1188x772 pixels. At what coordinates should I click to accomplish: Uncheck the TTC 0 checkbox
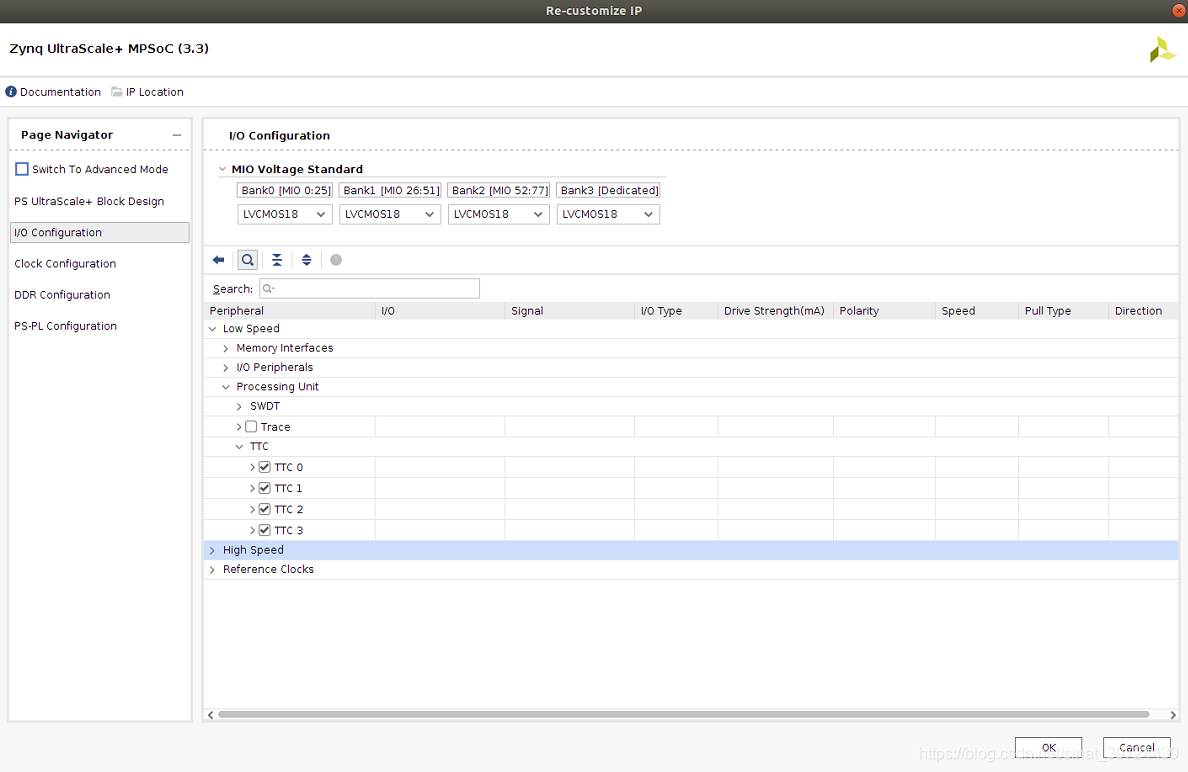[264, 467]
